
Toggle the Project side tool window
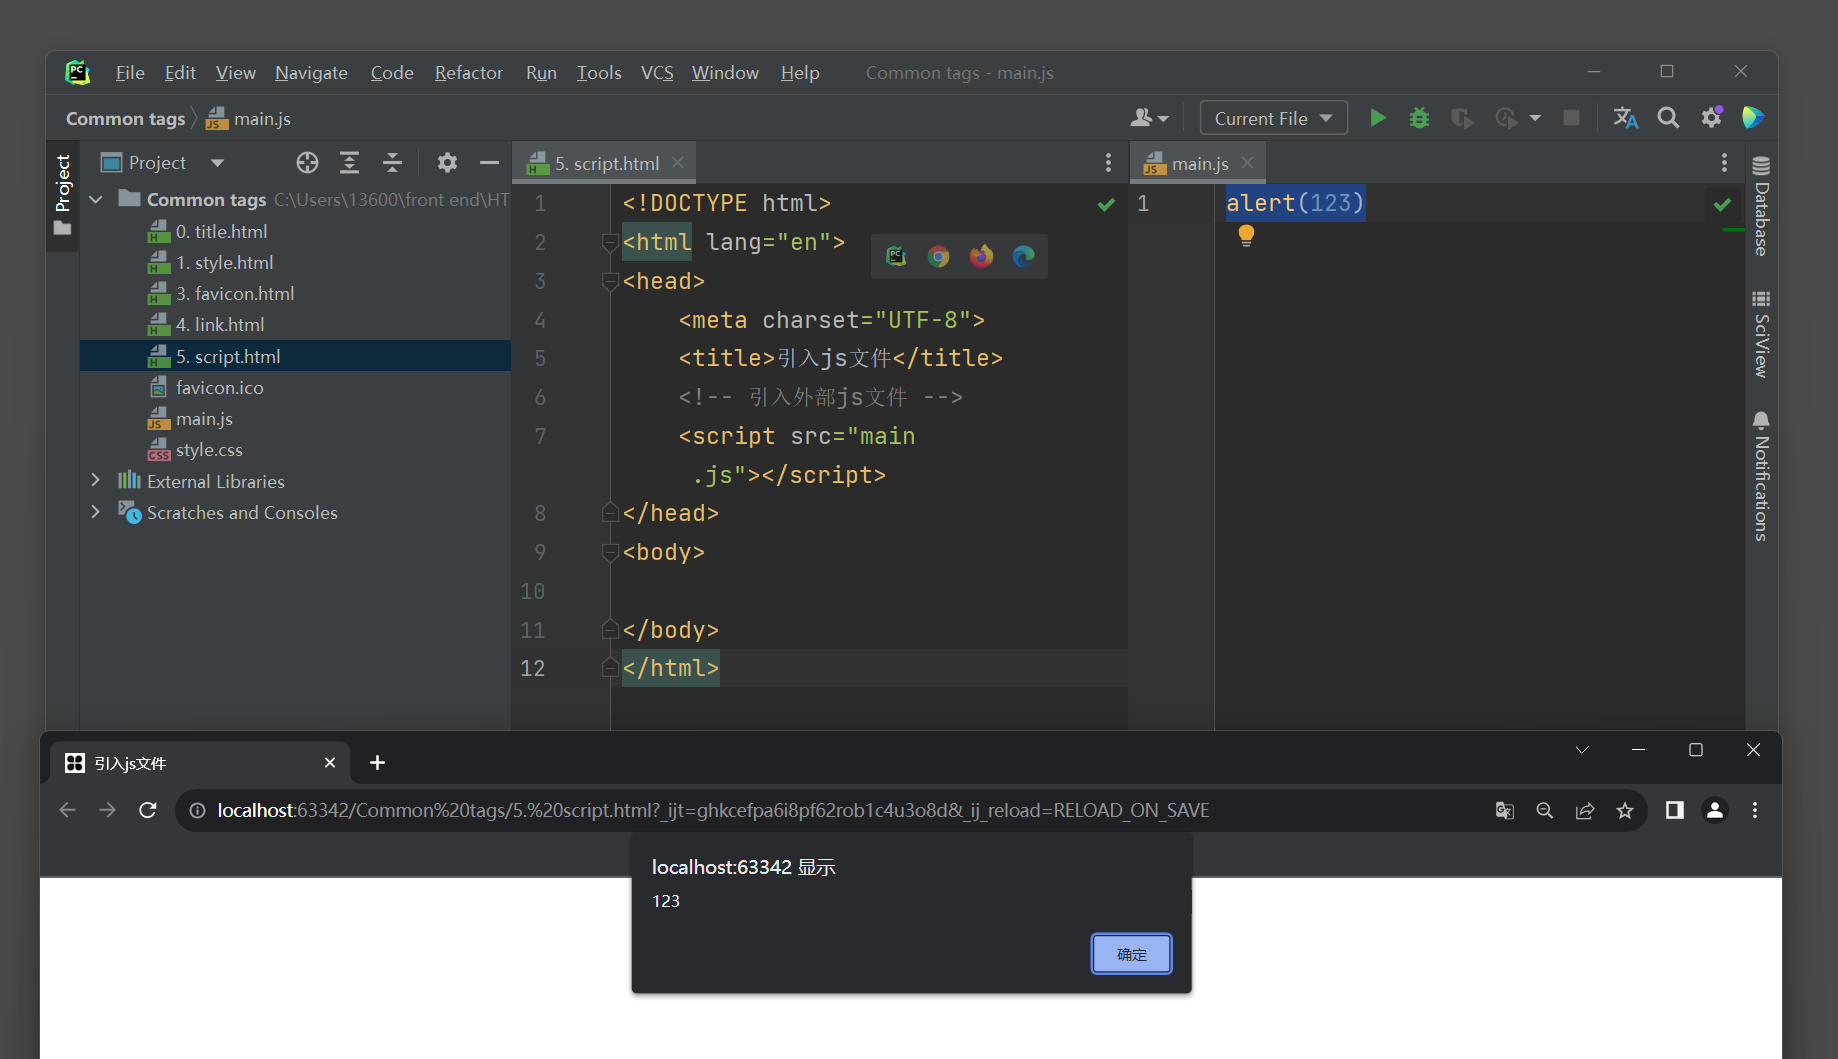tap(63, 195)
